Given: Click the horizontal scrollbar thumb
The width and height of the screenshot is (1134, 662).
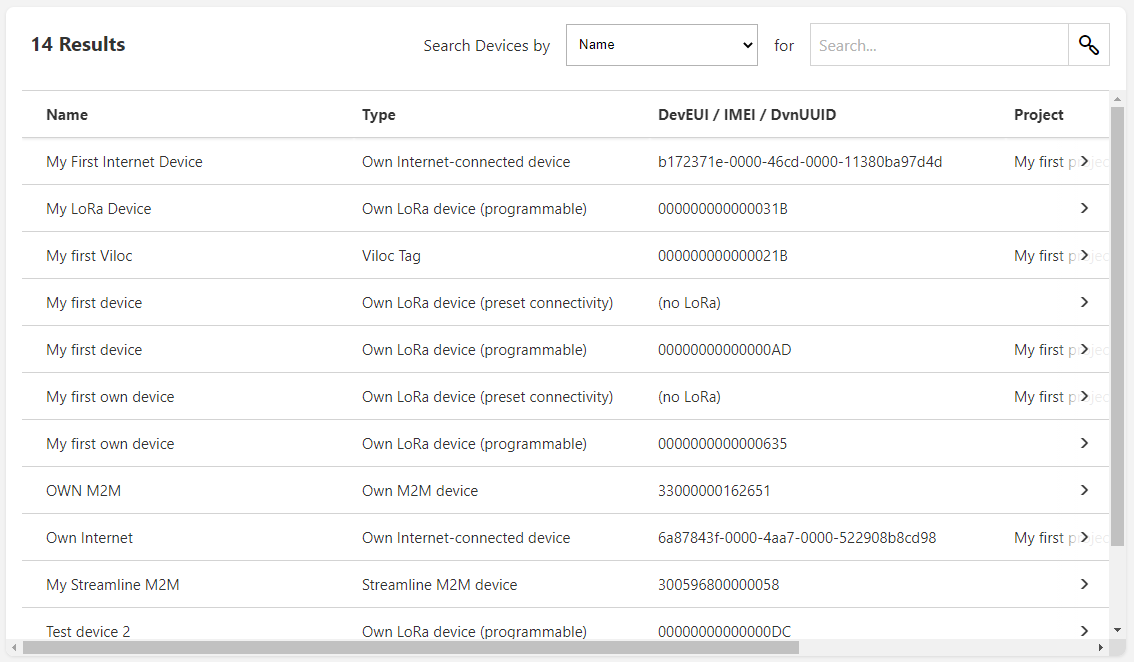Looking at the screenshot, I should (411, 648).
